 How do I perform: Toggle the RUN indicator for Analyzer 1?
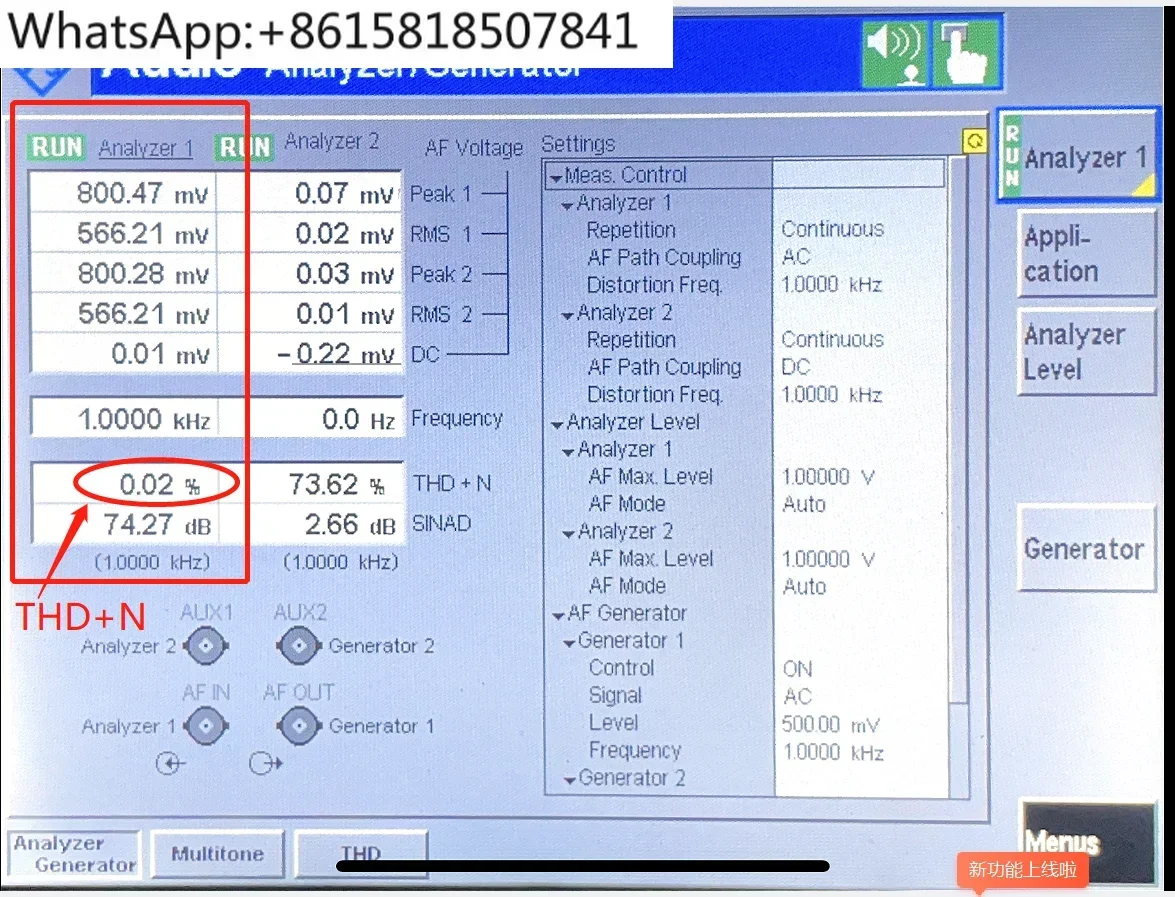click(56, 147)
